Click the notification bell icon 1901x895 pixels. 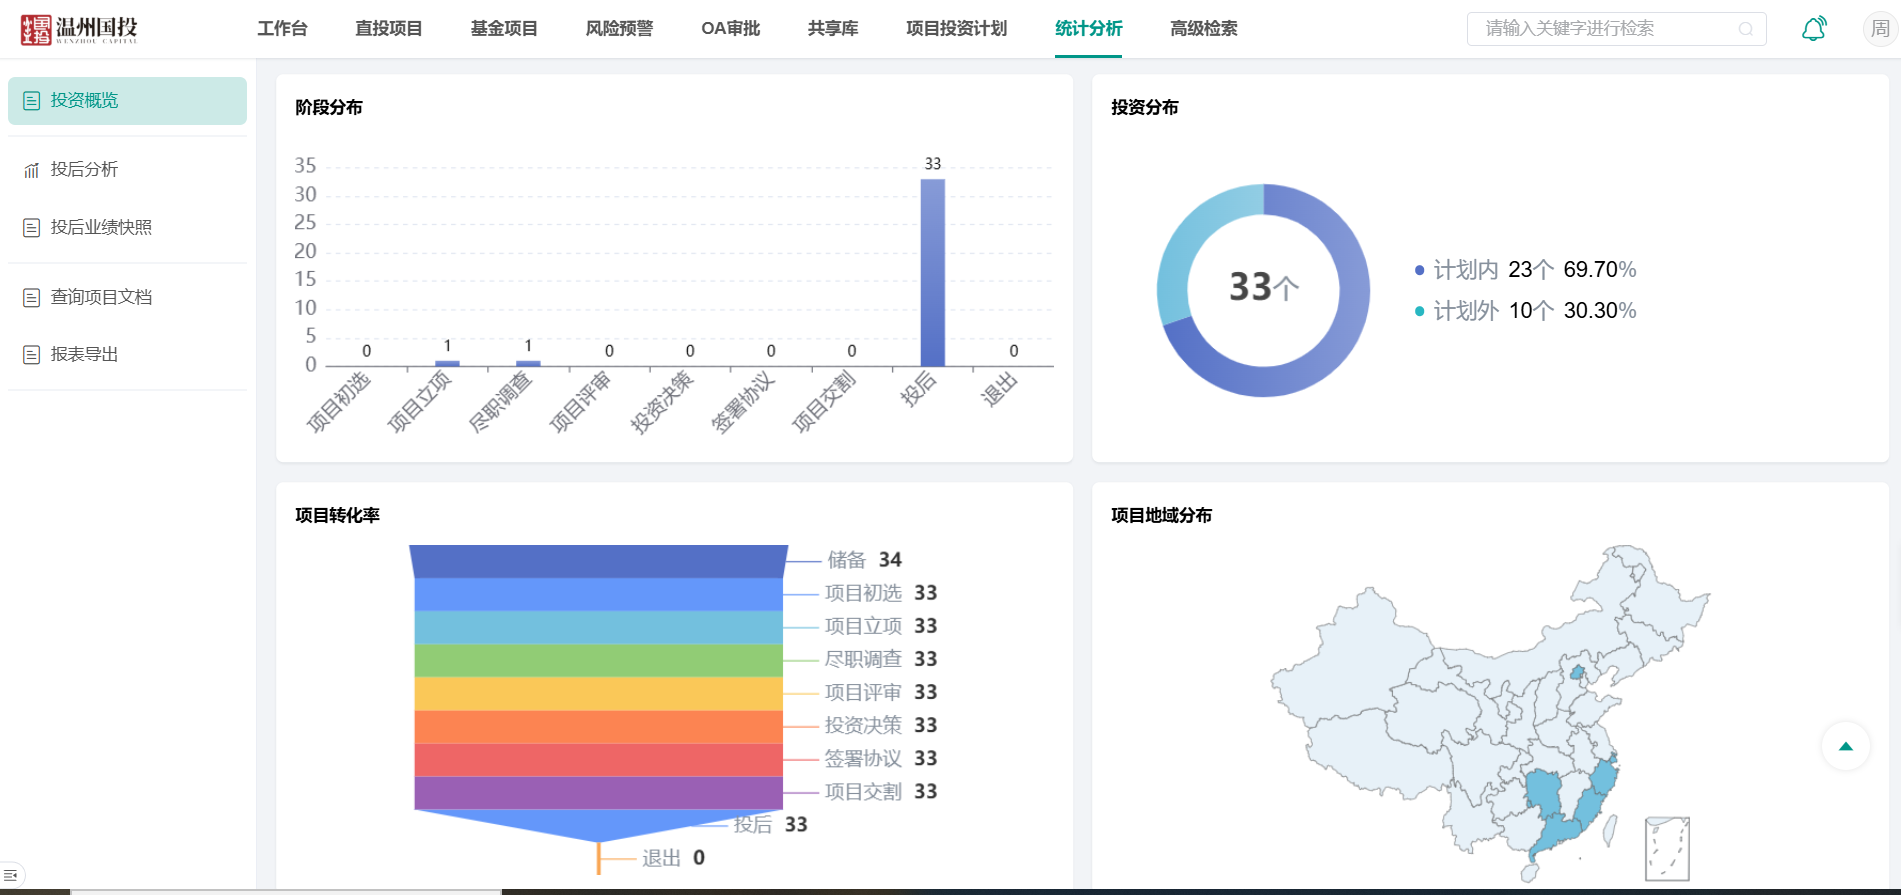point(1814,29)
